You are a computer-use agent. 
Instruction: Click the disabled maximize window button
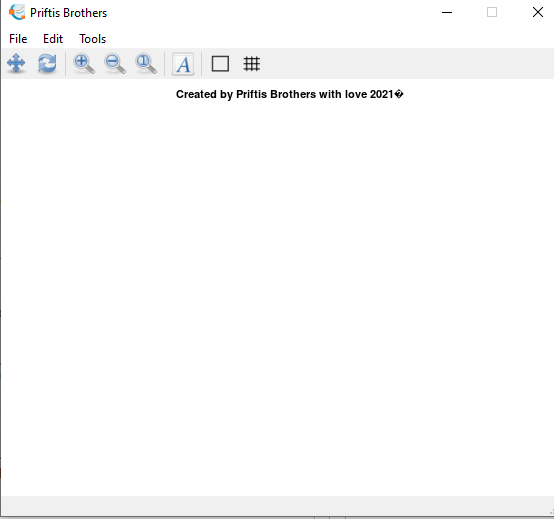[x=492, y=12]
